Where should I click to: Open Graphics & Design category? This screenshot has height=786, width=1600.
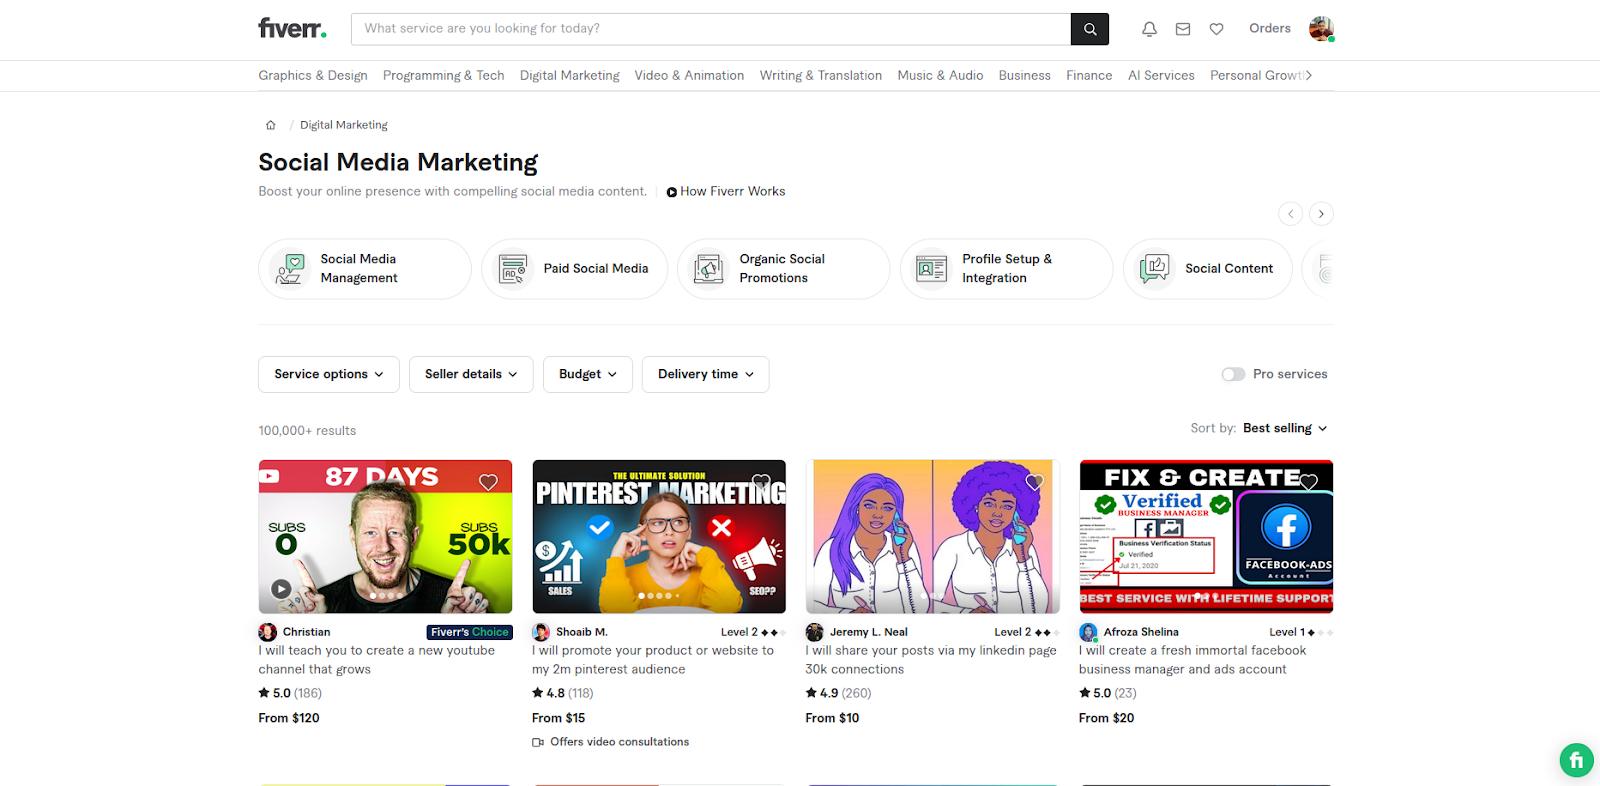313,75
